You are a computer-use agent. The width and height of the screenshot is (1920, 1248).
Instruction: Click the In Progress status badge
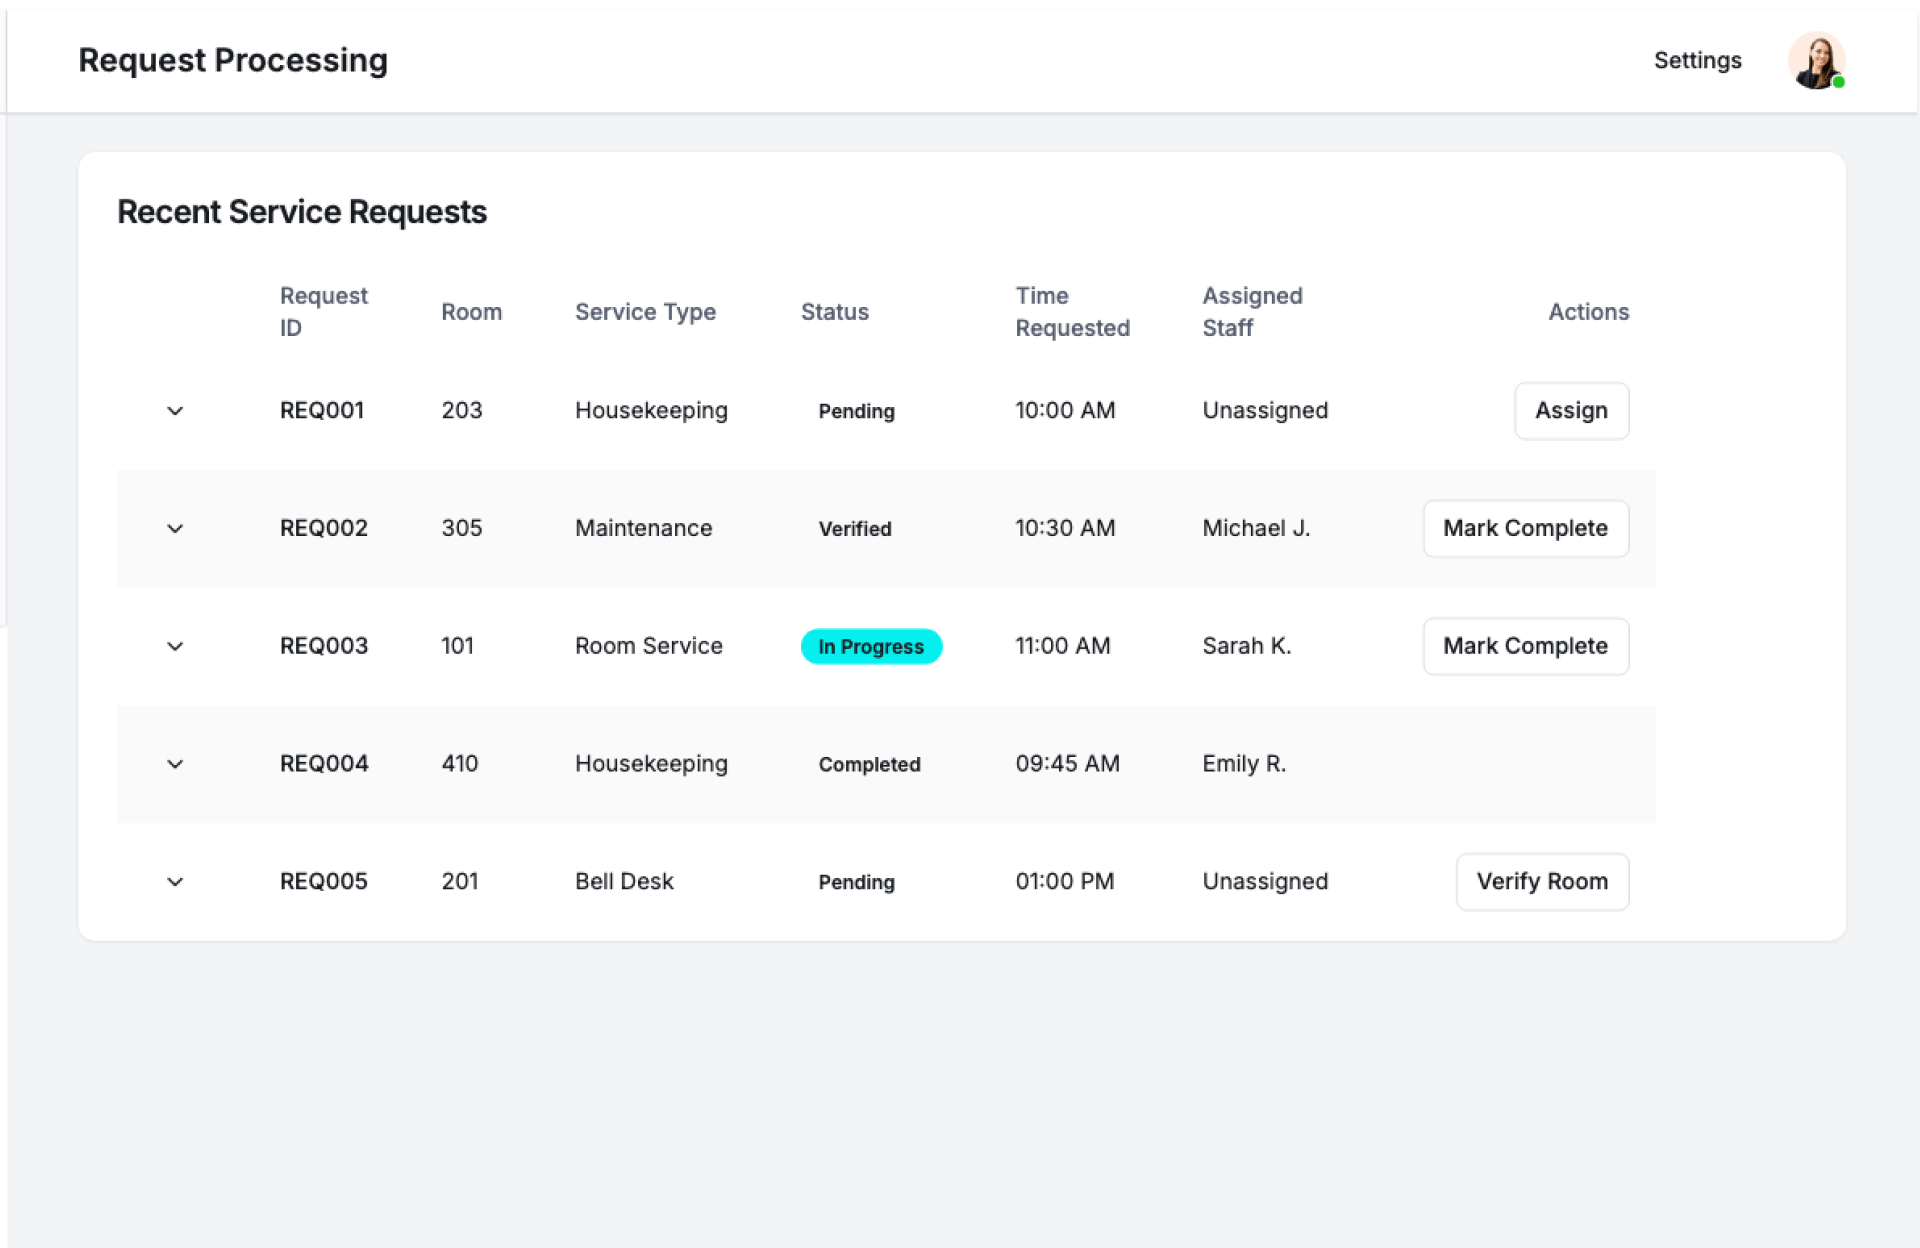871,647
